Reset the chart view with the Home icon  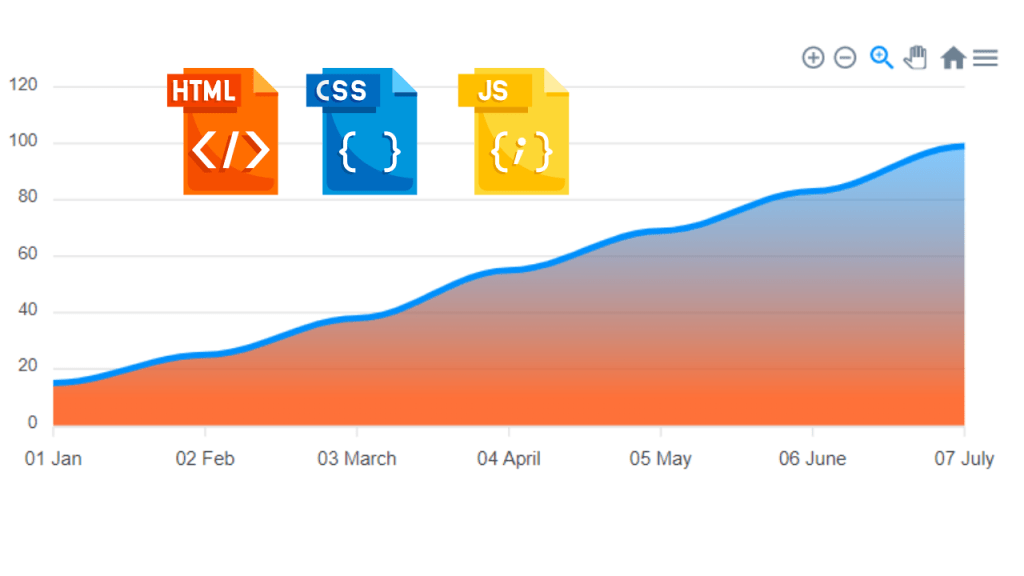949,57
